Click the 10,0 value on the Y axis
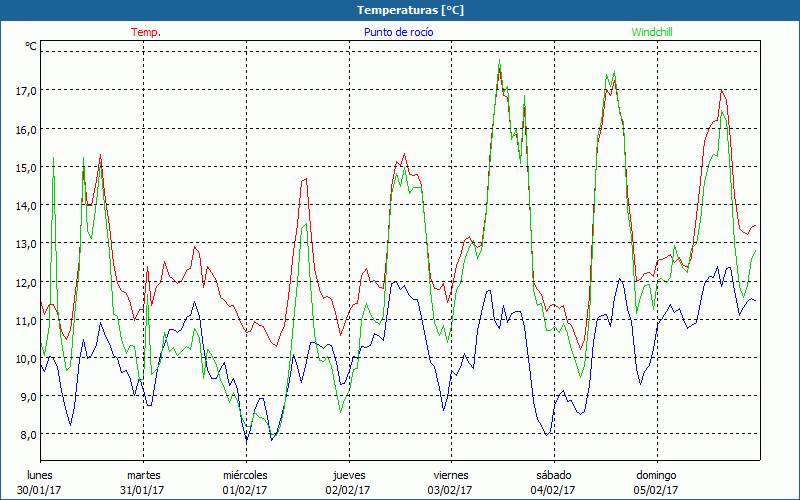 24,358
